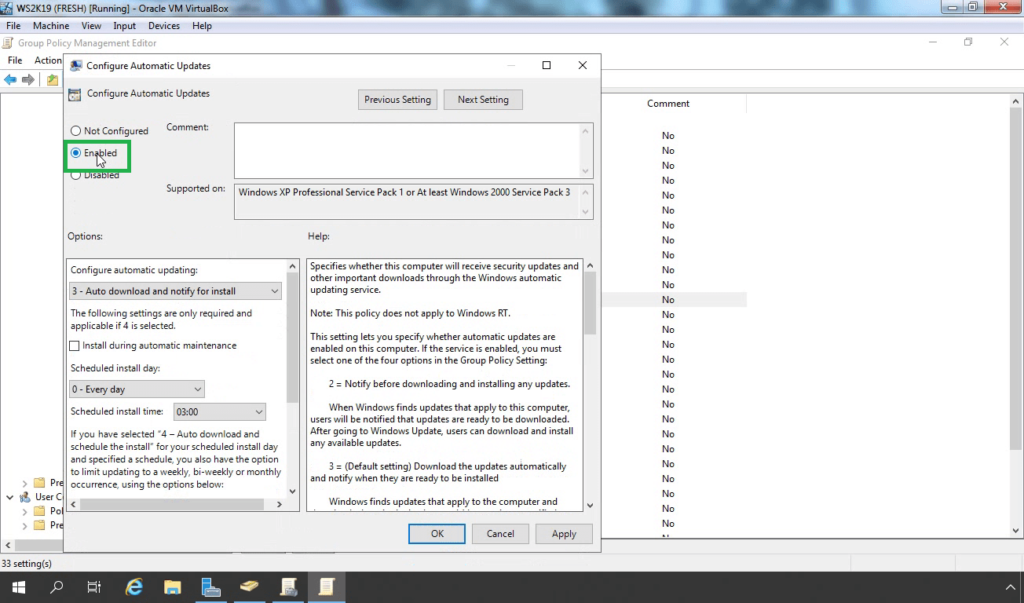Open the VirtualBox View menu

(x=91, y=25)
